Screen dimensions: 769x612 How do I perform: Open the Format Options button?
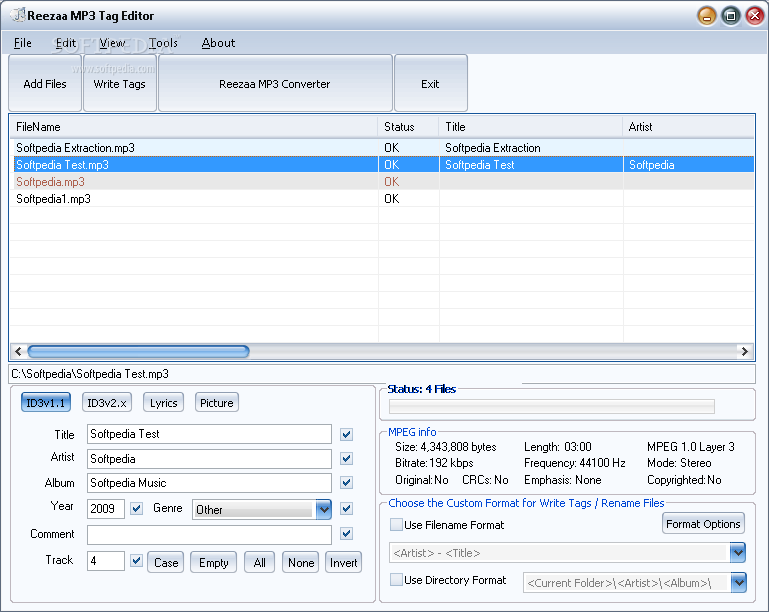coord(703,524)
